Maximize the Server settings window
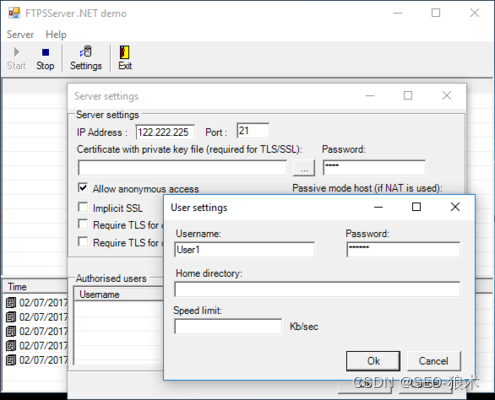Image resolution: width=495 pixels, height=400 pixels. click(x=408, y=96)
